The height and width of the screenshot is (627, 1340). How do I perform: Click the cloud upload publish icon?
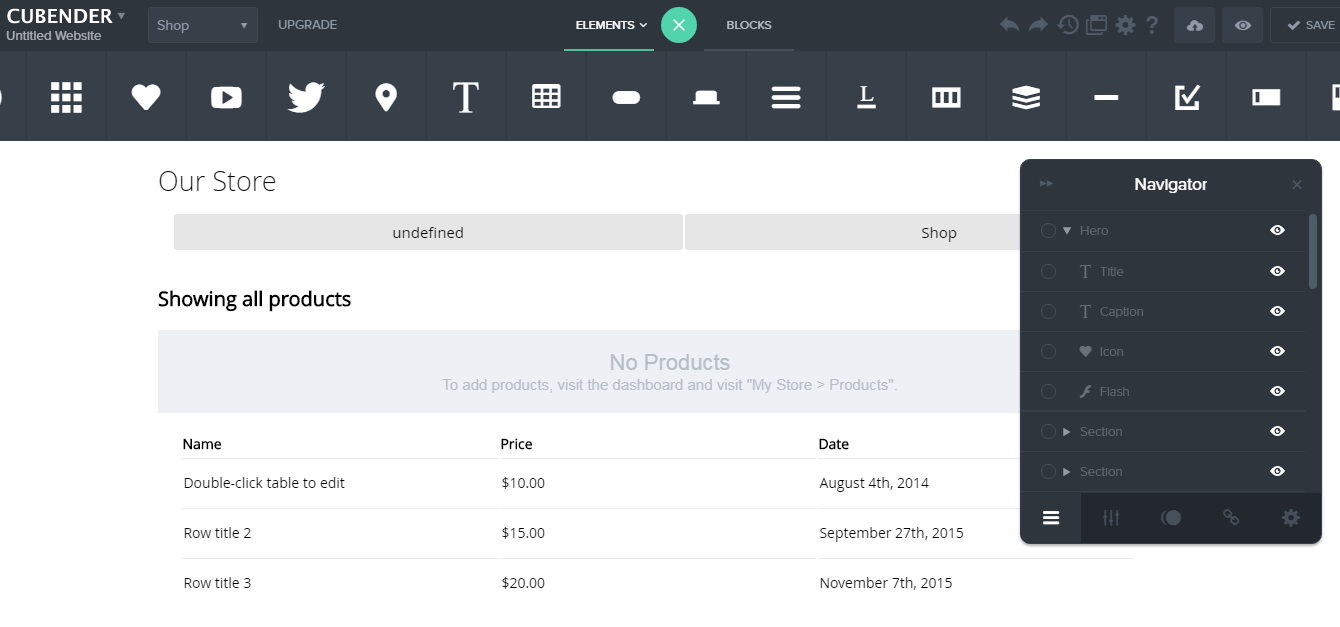(1195, 26)
